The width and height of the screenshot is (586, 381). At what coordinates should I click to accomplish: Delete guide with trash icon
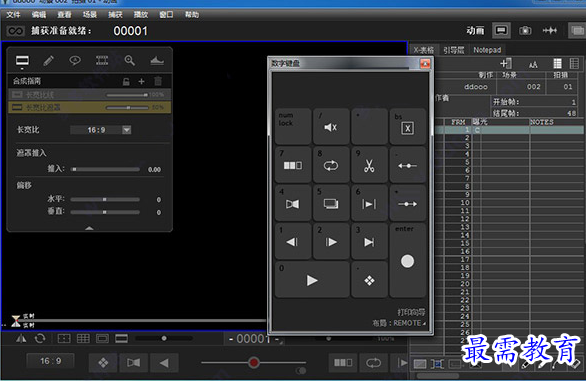pyautogui.click(x=158, y=81)
